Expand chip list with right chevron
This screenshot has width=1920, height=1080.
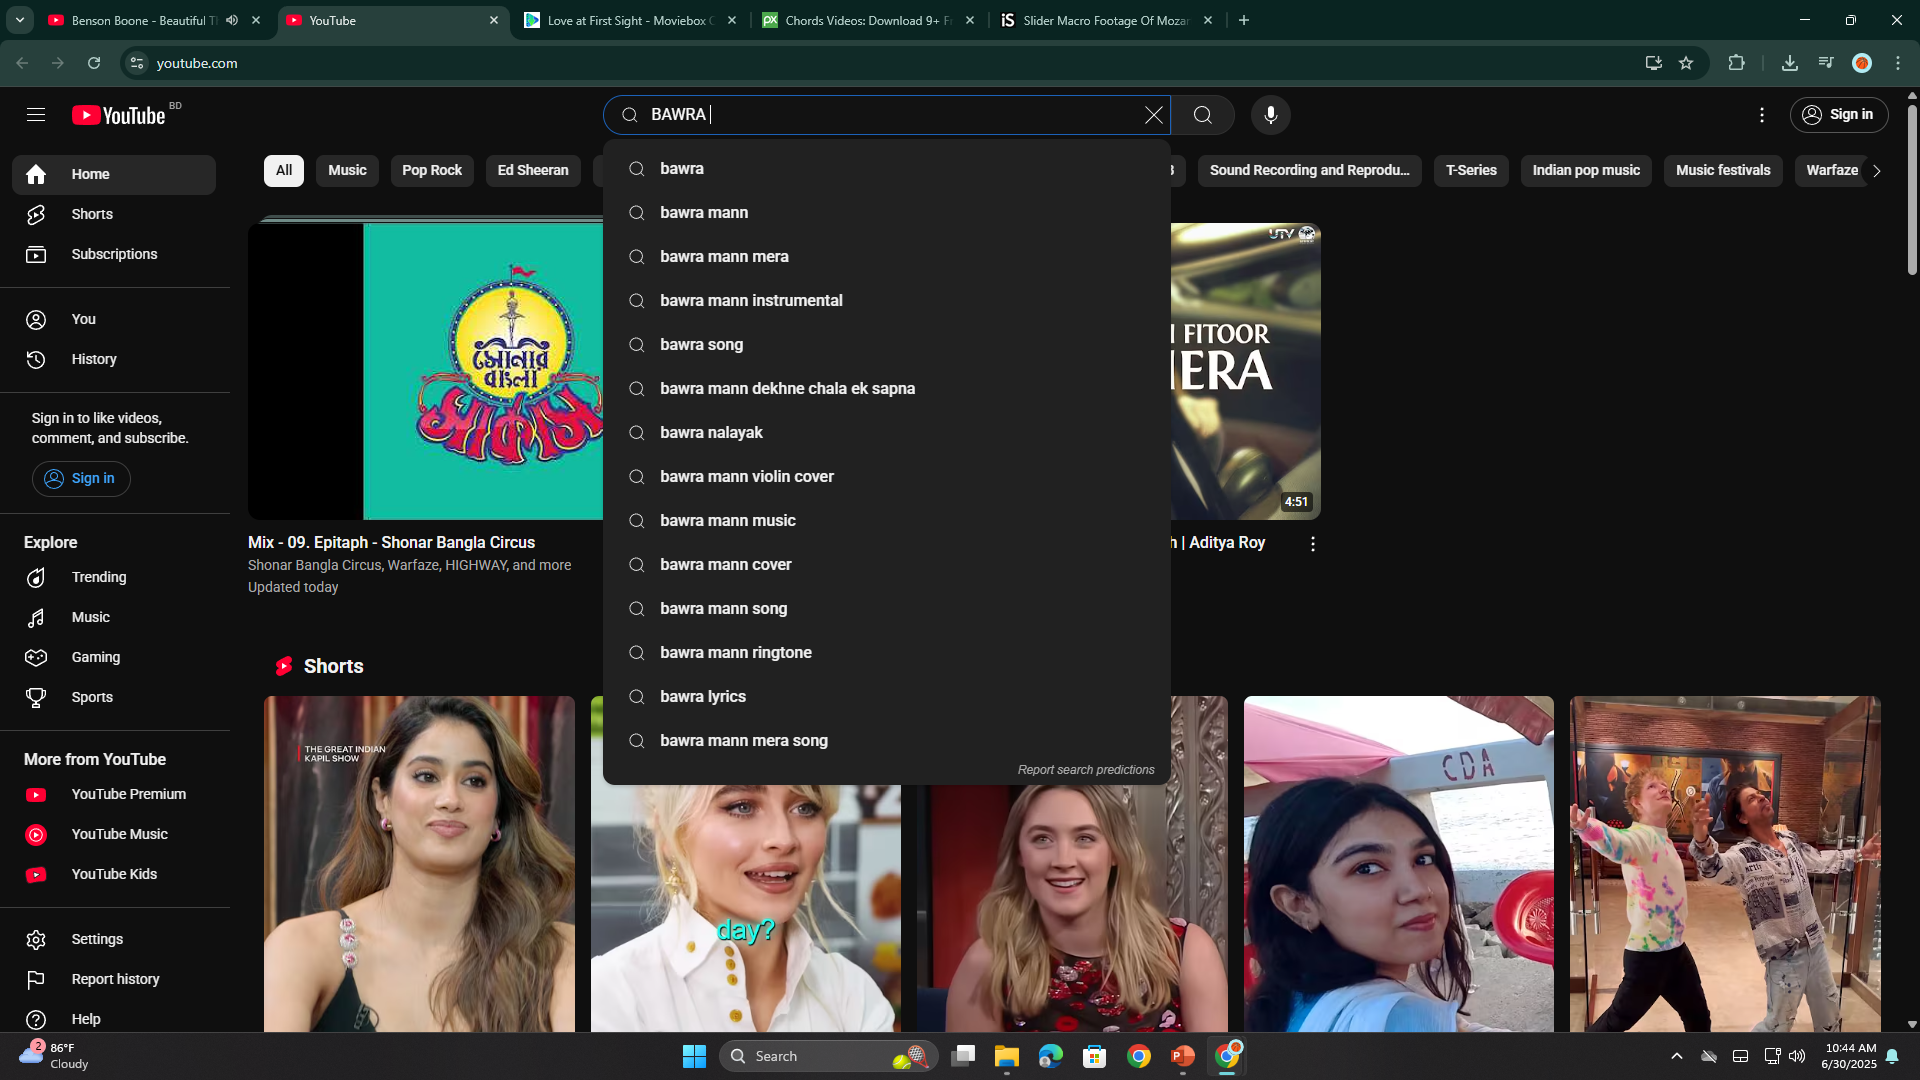click(x=1877, y=171)
